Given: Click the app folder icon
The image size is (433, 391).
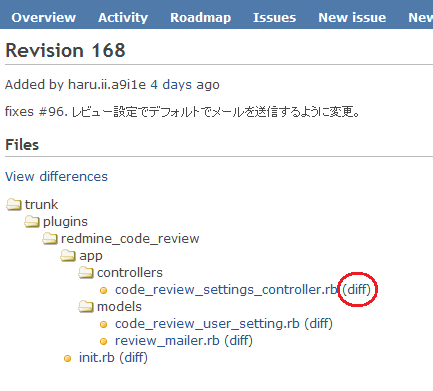Looking at the screenshot, I should pos(68,255).
